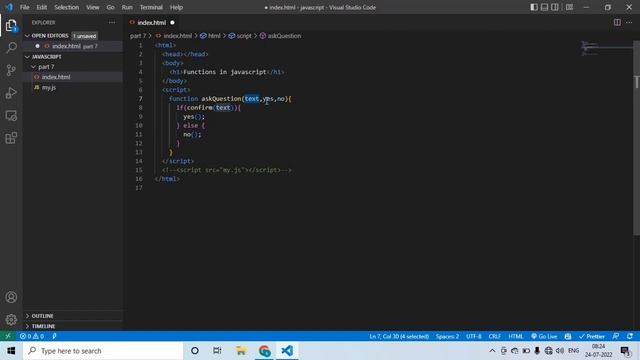Open the volume control in system tray
The image size is (640, 360).
pyautogui.click(x=560, y=351)
